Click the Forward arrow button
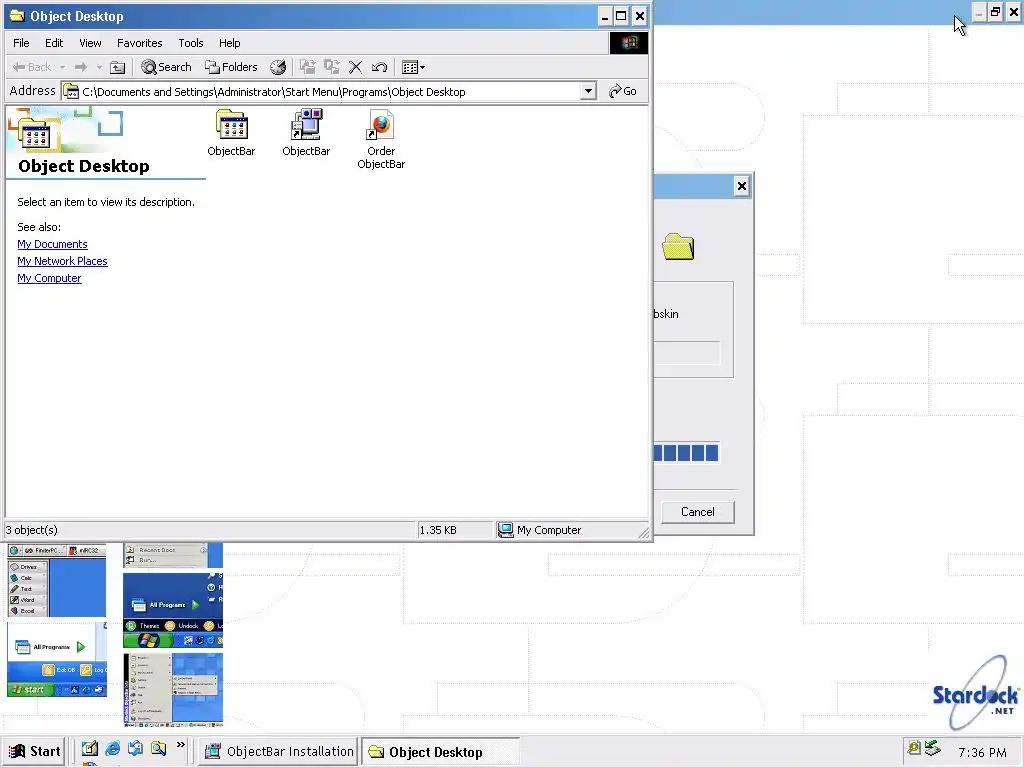 (81, 67)
